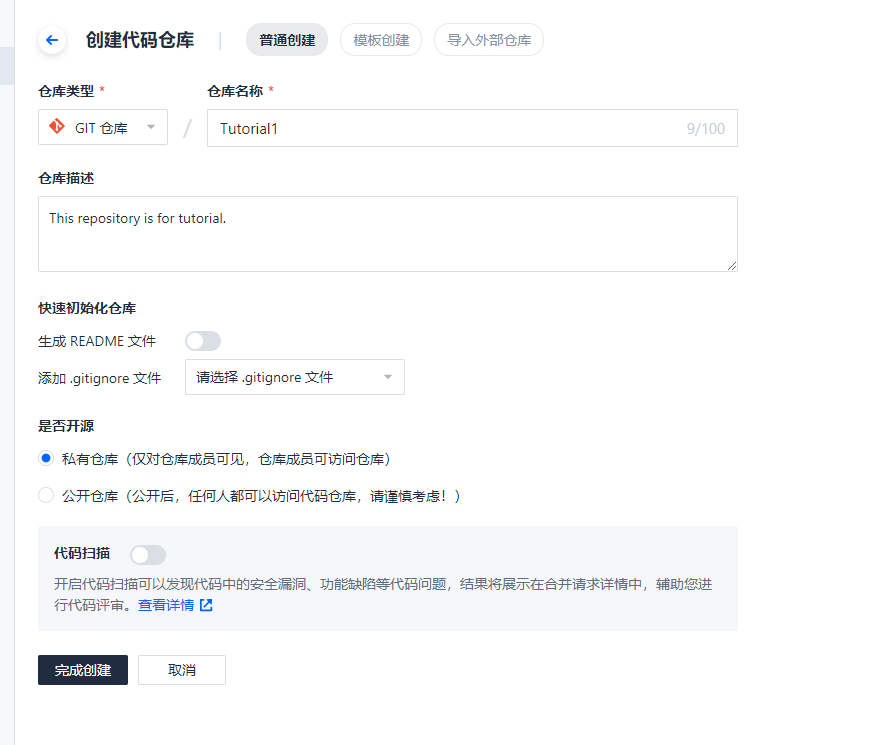This screenshot has height=745, width=874.
Task: Click the description box resize handle
Action: (732, 266)
